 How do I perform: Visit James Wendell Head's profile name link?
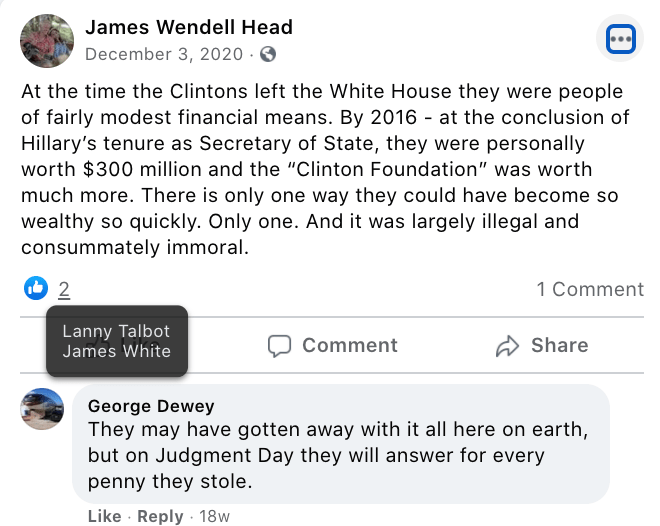[x=189, y=27]
